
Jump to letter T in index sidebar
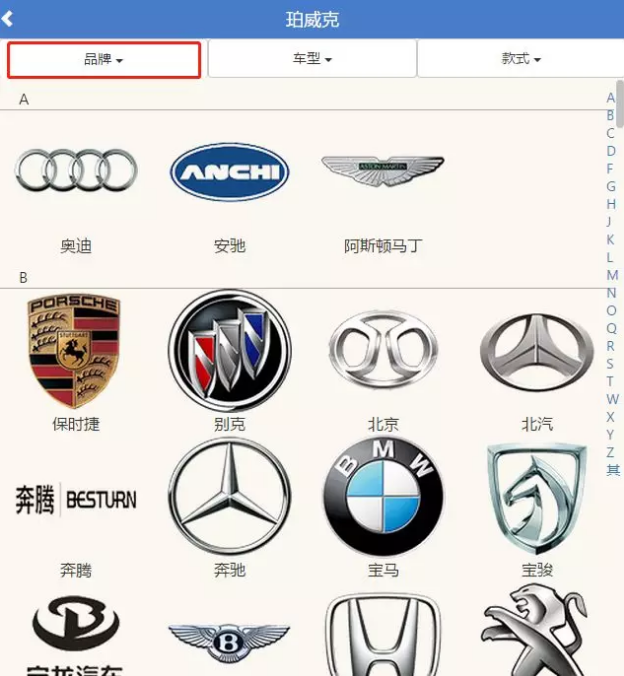[610, 381]
